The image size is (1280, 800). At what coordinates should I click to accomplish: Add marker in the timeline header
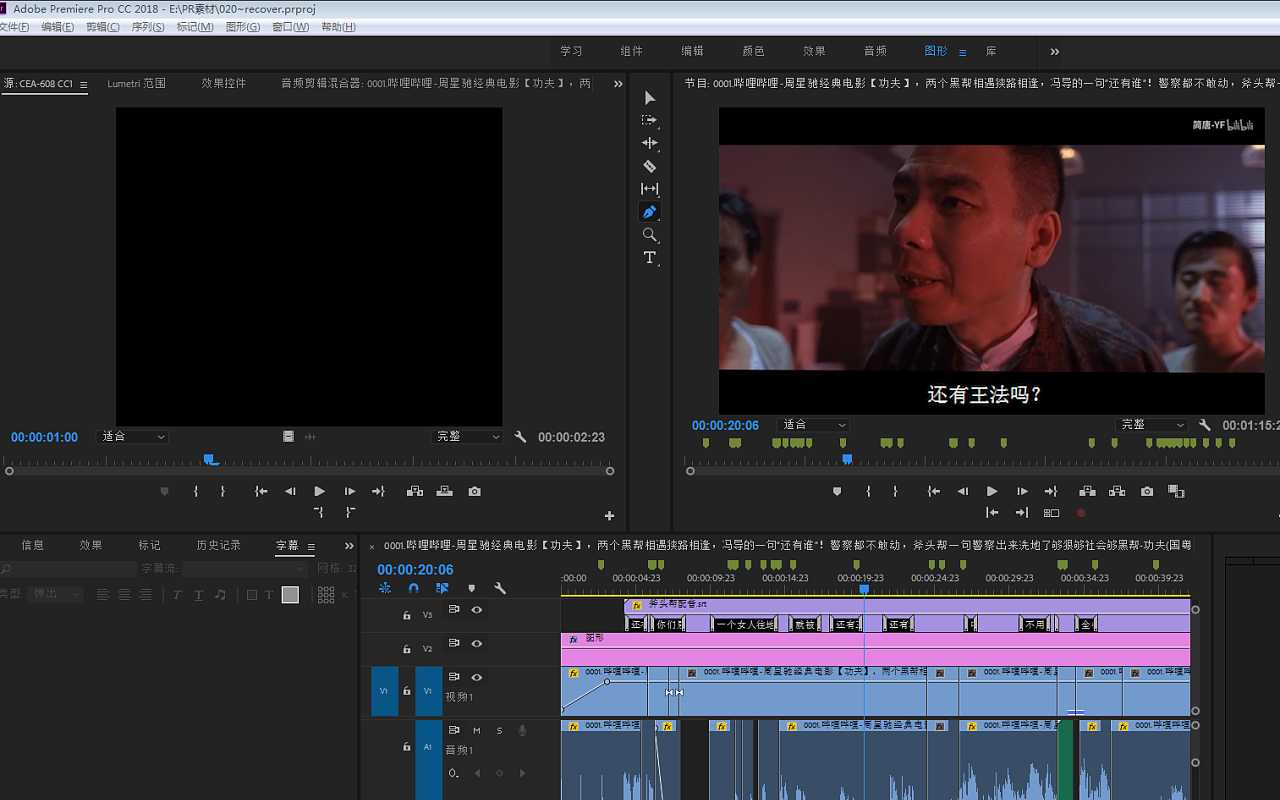click(x=471, y=588)
